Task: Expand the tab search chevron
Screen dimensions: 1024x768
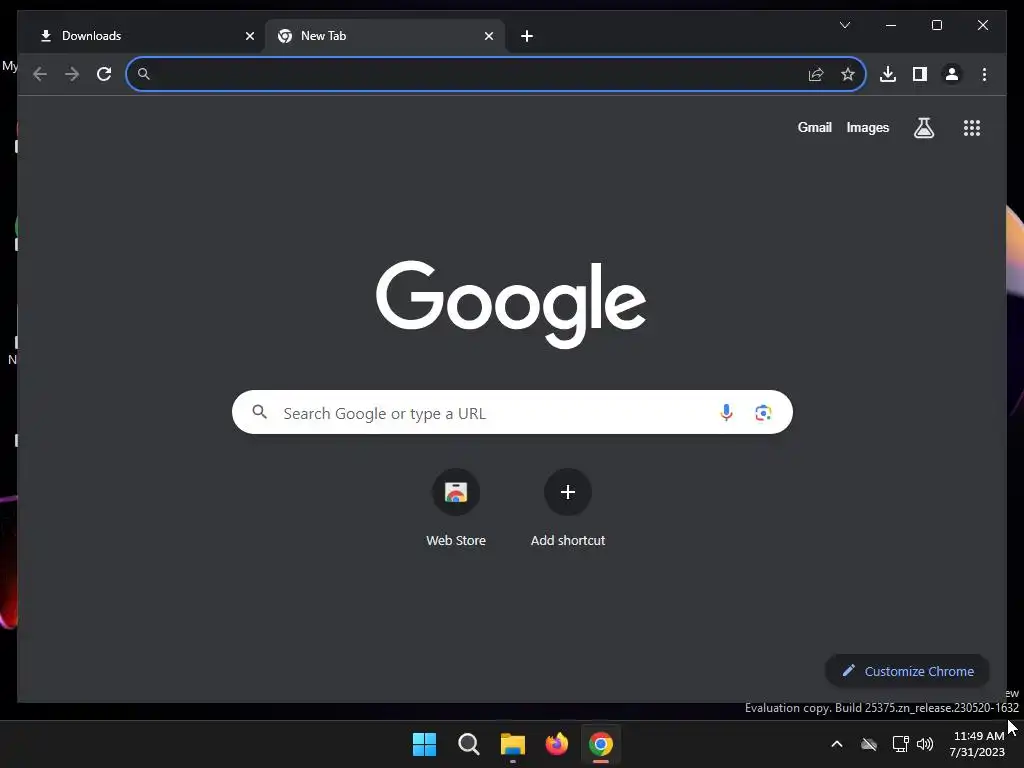Action: point(844,25)
